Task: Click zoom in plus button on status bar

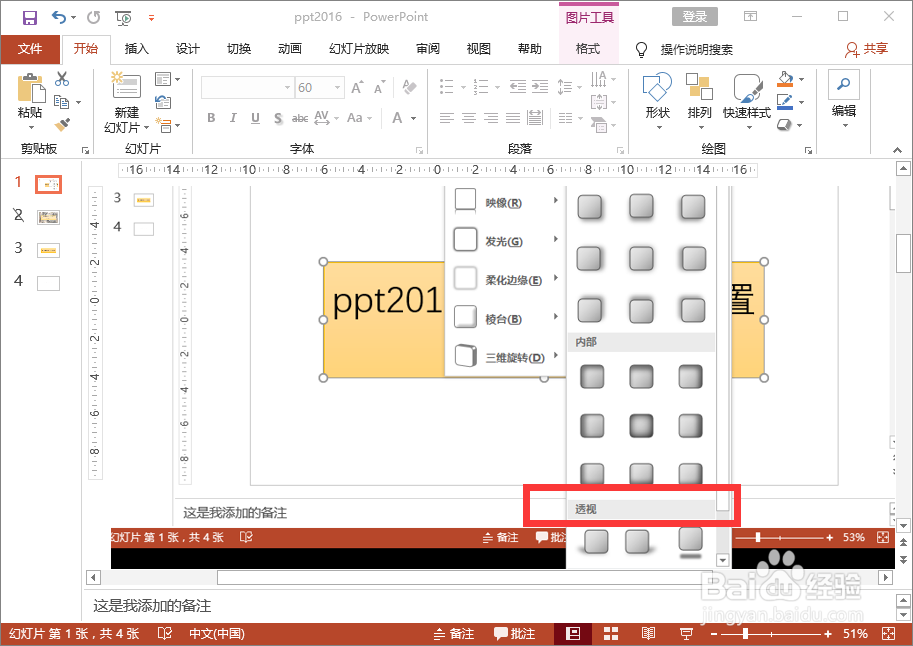Action: tap(828, 634)
